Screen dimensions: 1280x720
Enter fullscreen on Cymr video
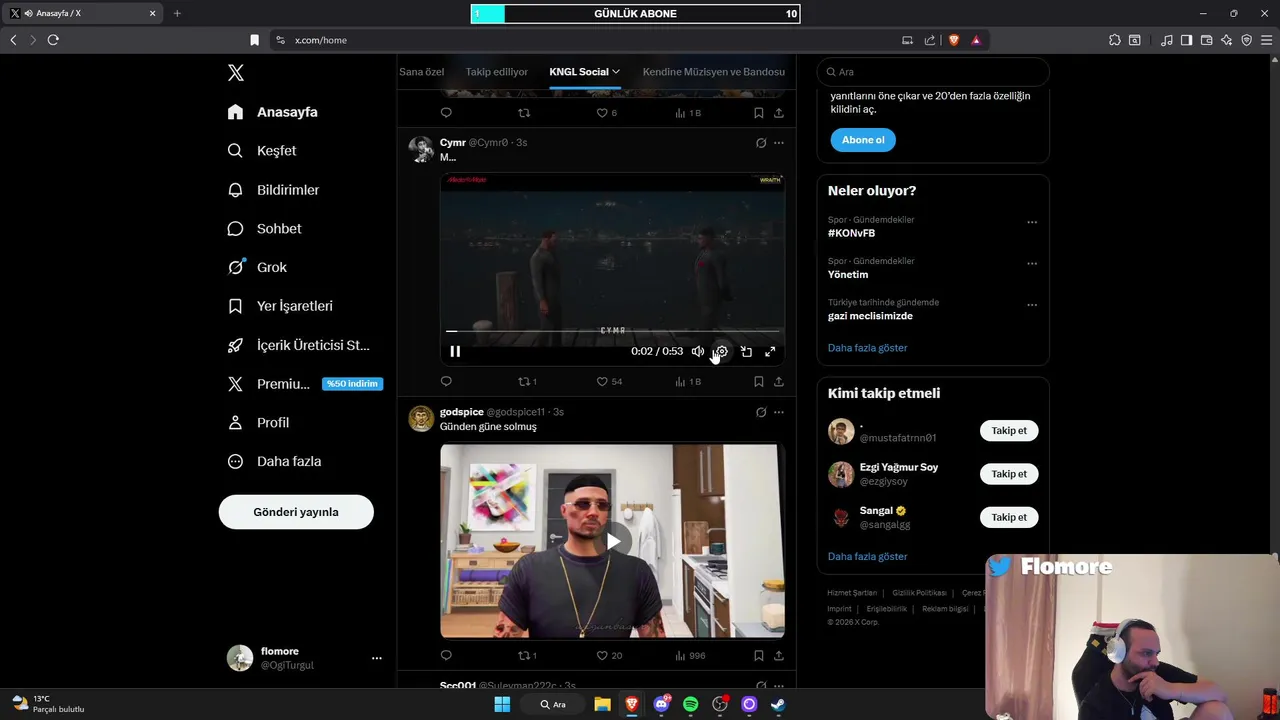[x=770, y=351]
